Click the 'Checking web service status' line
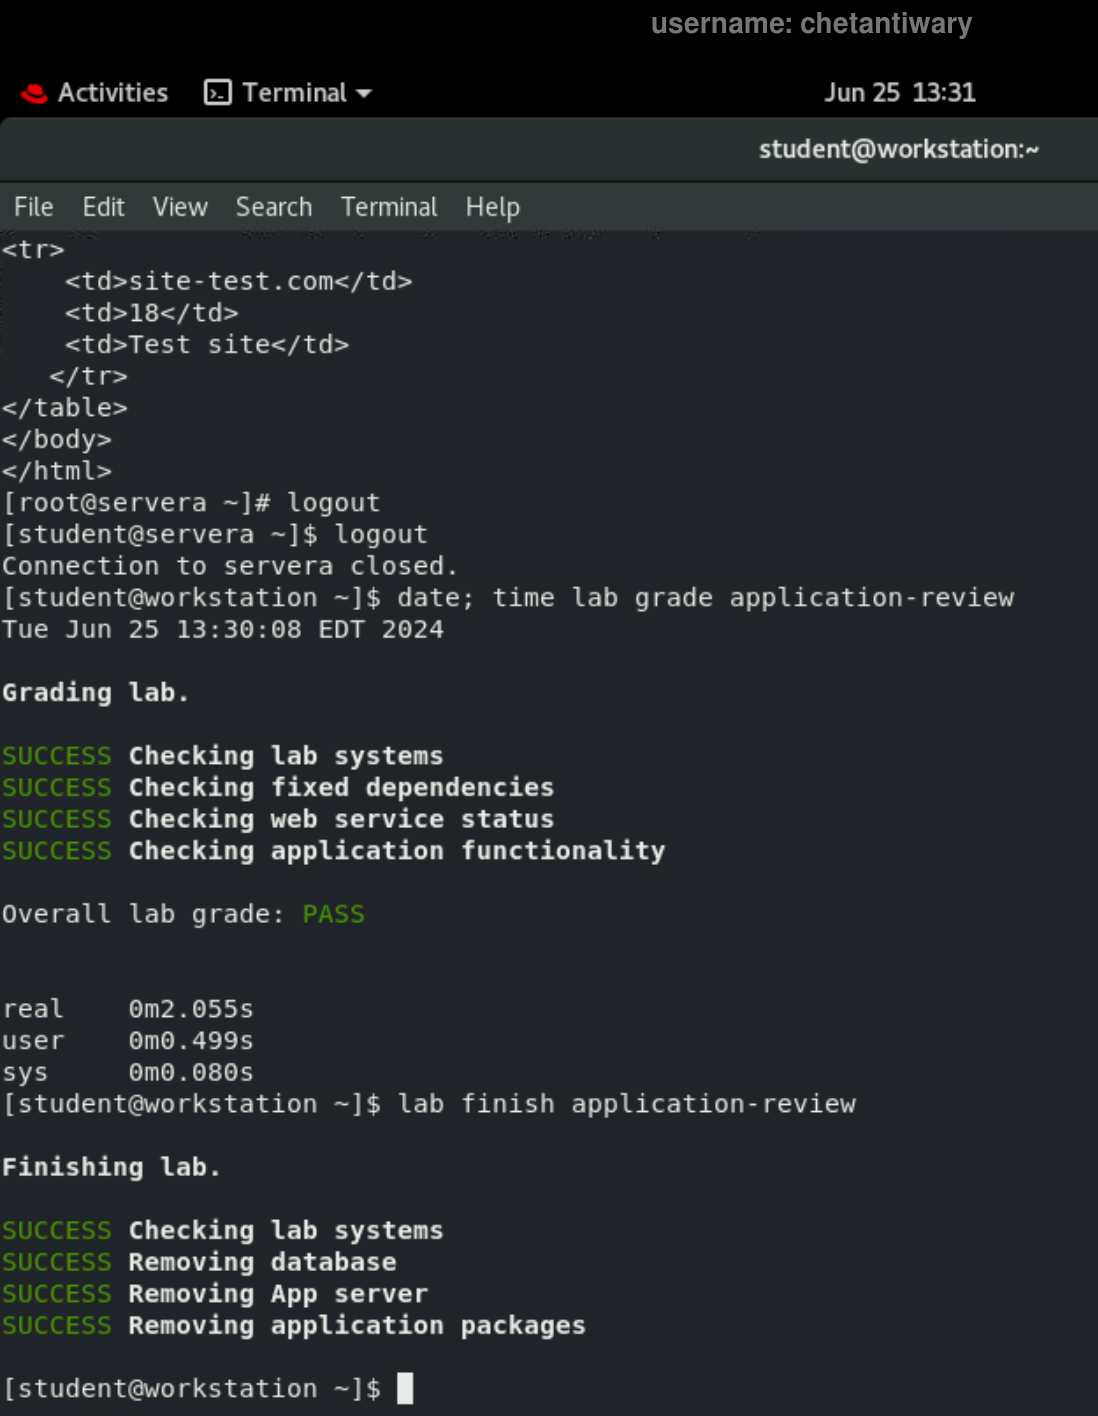The height and width of the screenshot is (1416, 1098). pos(340,819)
